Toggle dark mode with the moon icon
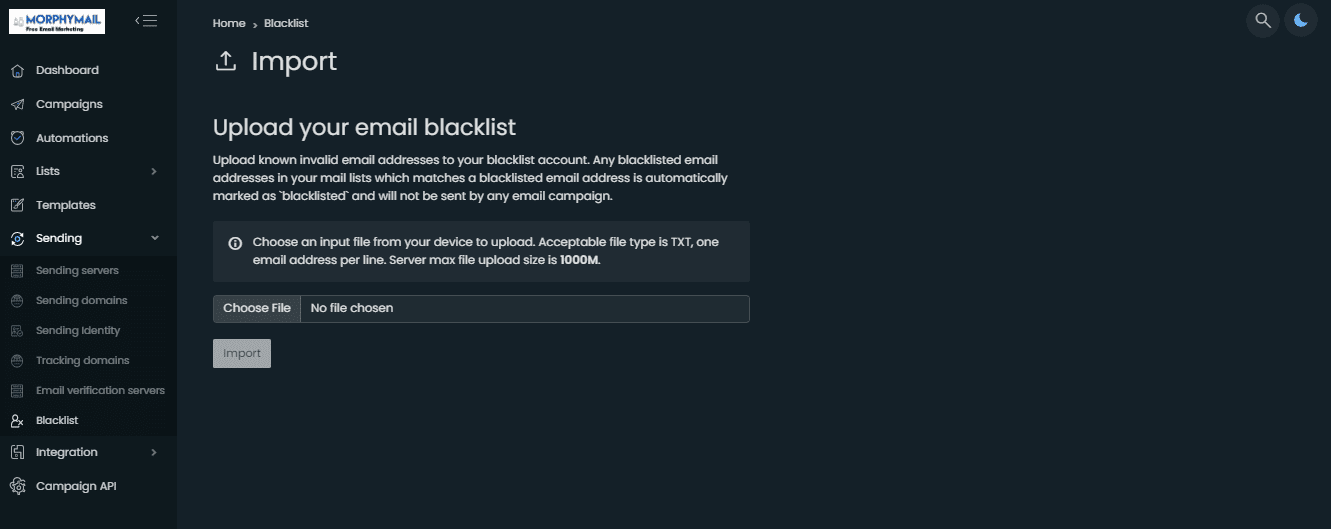Screen dimensions: 1331x529 (x=1301, y=20)
